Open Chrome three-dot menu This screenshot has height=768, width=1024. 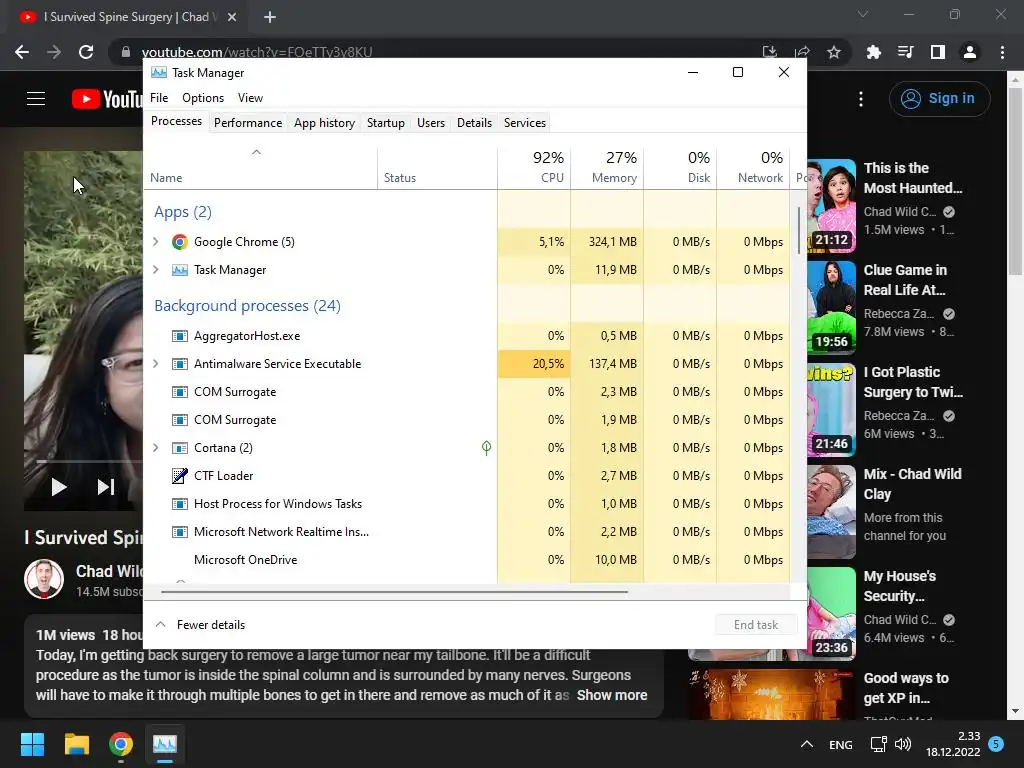(x=1002, y=52)
